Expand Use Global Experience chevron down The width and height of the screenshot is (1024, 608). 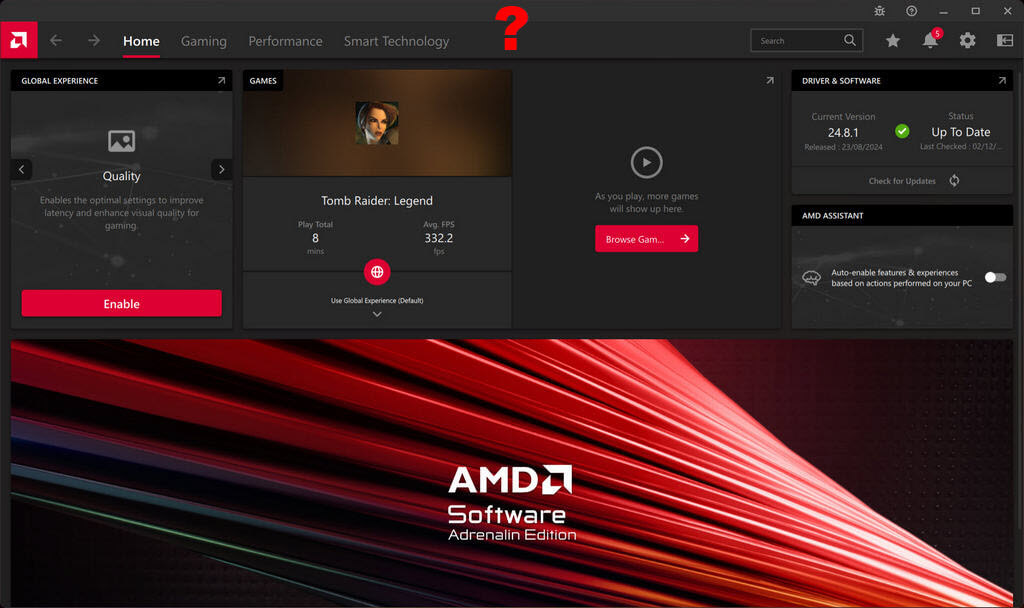[377, 314]
